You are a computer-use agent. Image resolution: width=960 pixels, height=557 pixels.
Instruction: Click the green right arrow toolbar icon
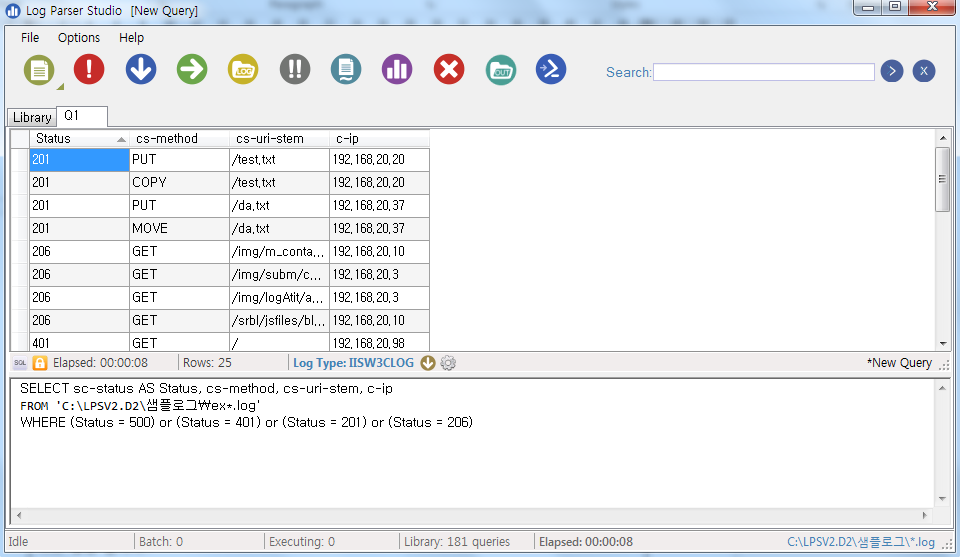tap(192, 69)
